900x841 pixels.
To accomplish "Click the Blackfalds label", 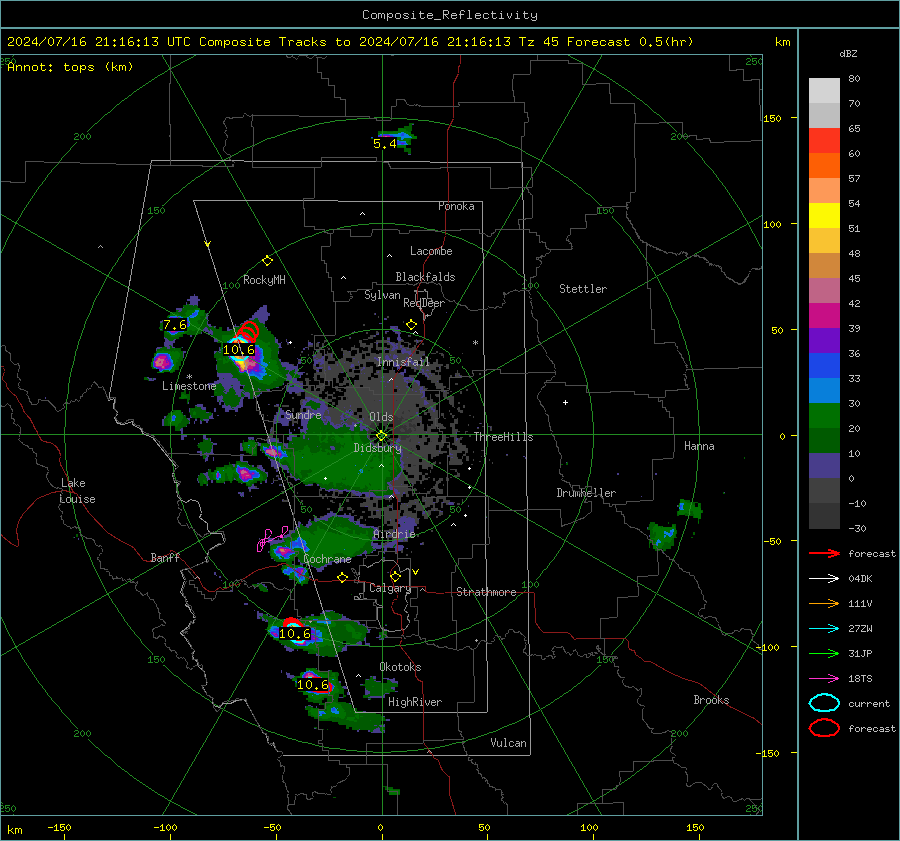I will (425, 277).
